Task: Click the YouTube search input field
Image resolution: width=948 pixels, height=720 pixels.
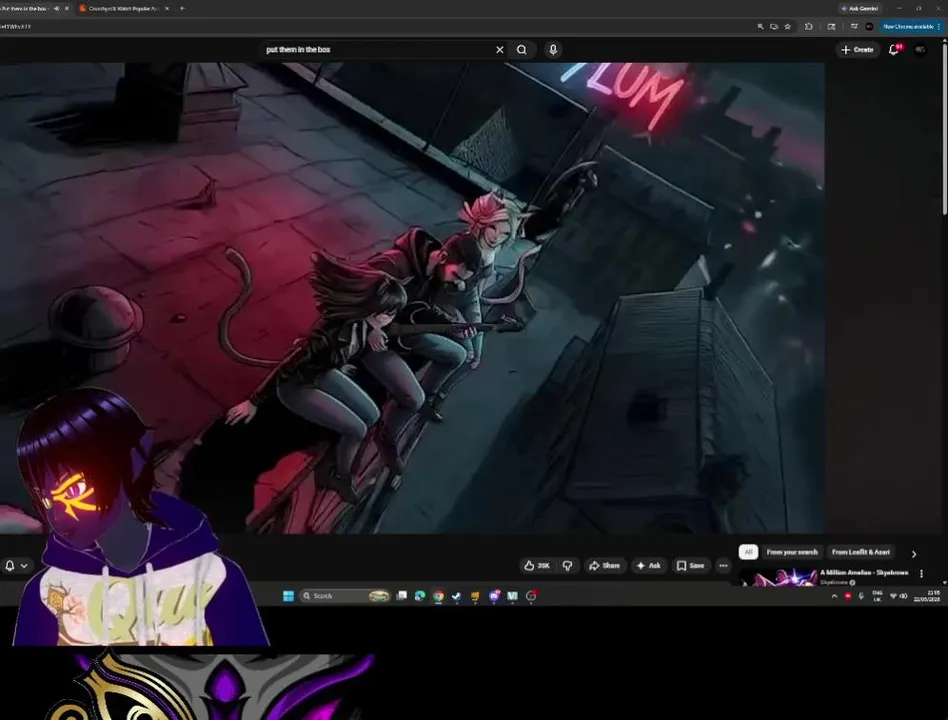Action: pyautogui.click(x=376, y=50)
